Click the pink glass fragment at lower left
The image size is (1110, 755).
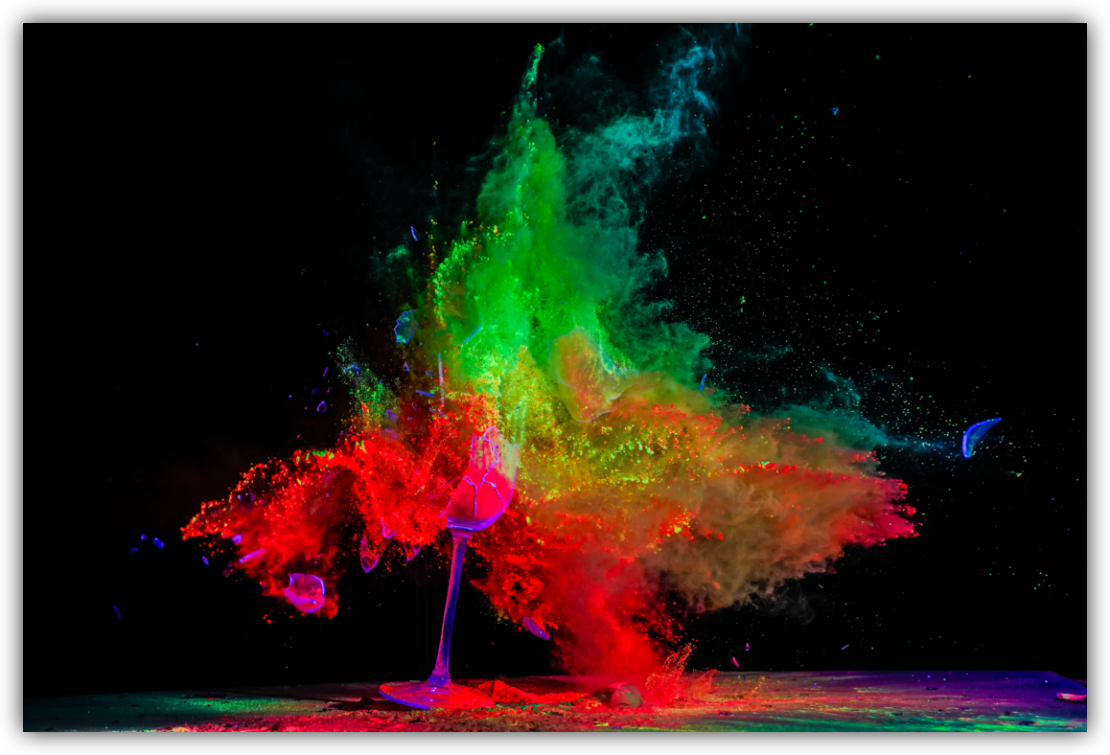pyautogui.click(x=304, y=592)
